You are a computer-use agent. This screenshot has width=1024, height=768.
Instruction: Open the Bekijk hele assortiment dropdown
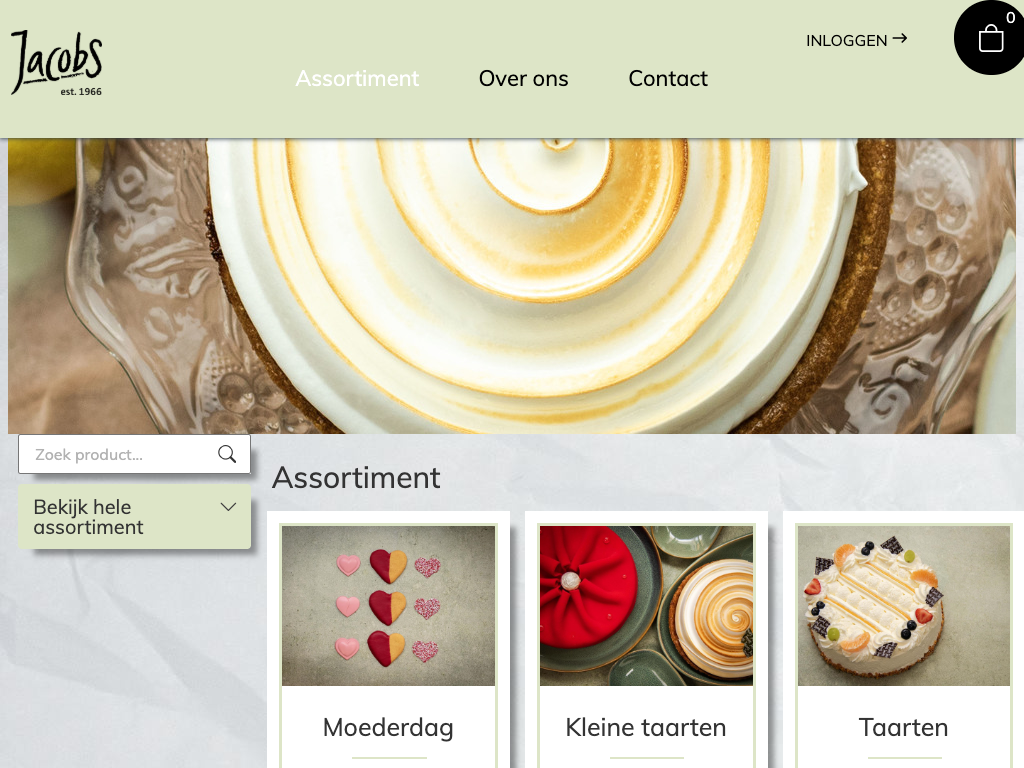click(135, 517)
